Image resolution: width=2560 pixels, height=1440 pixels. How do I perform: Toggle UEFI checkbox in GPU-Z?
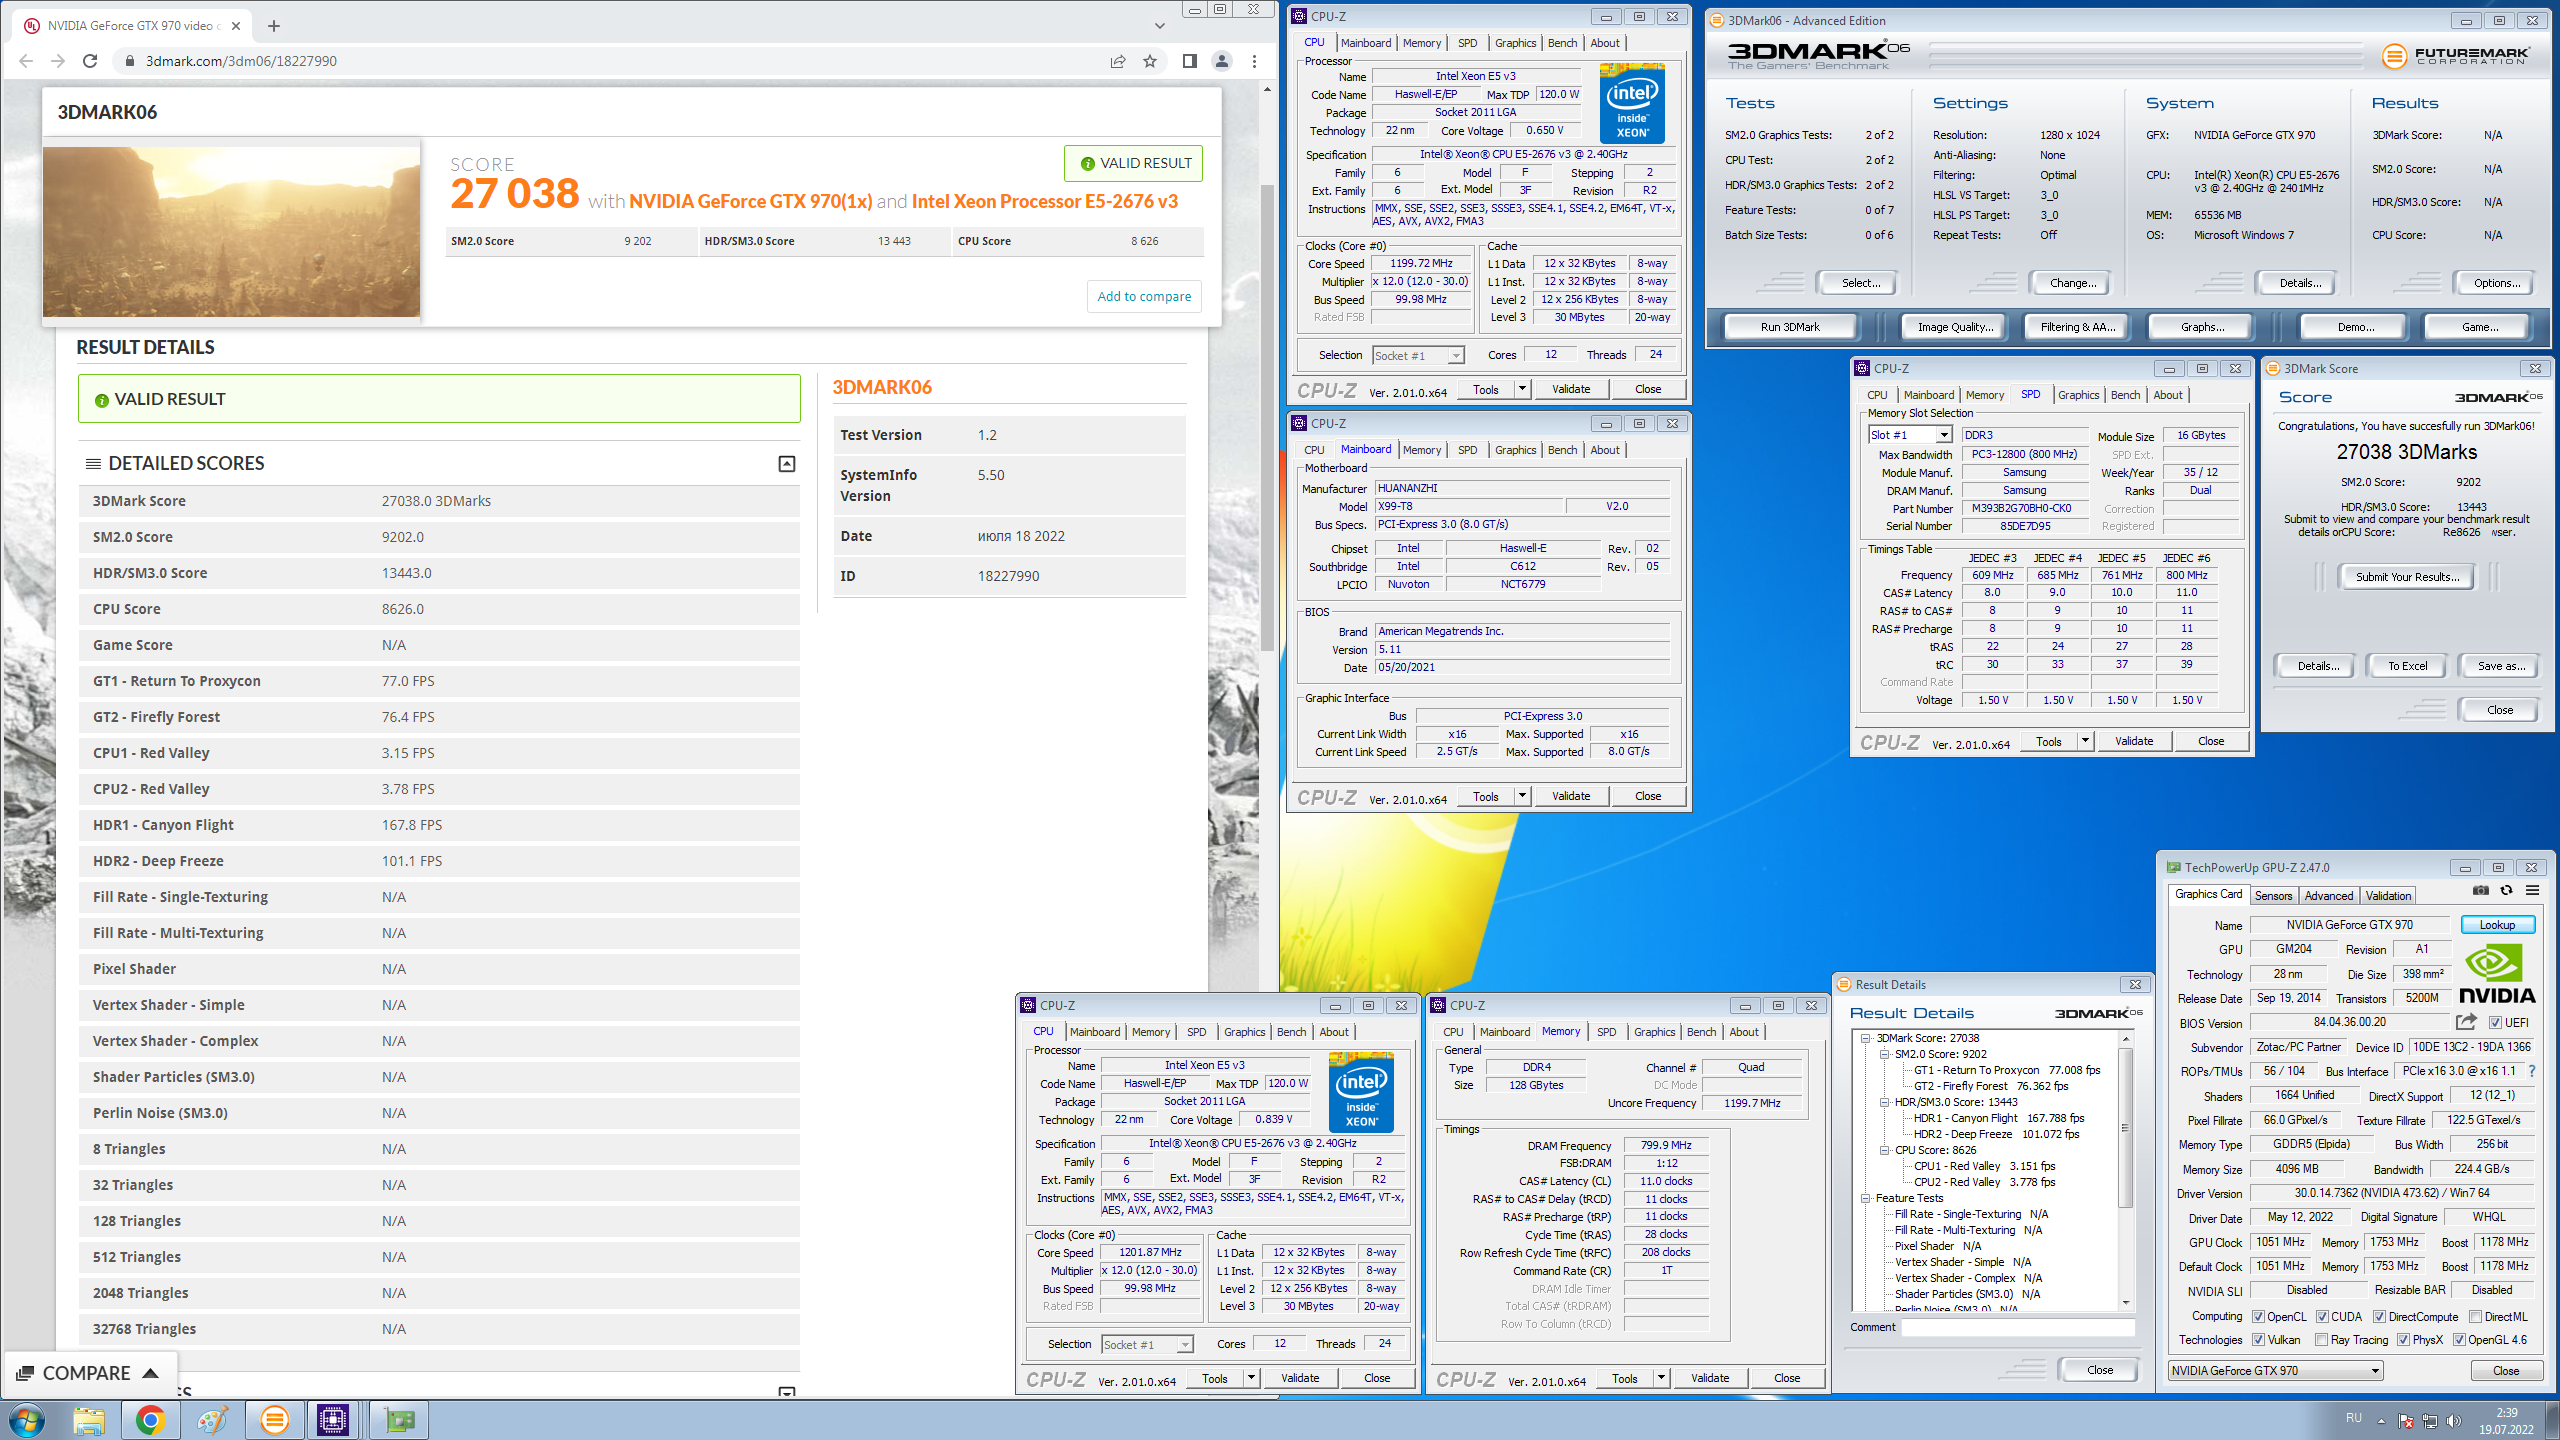2496,1022
